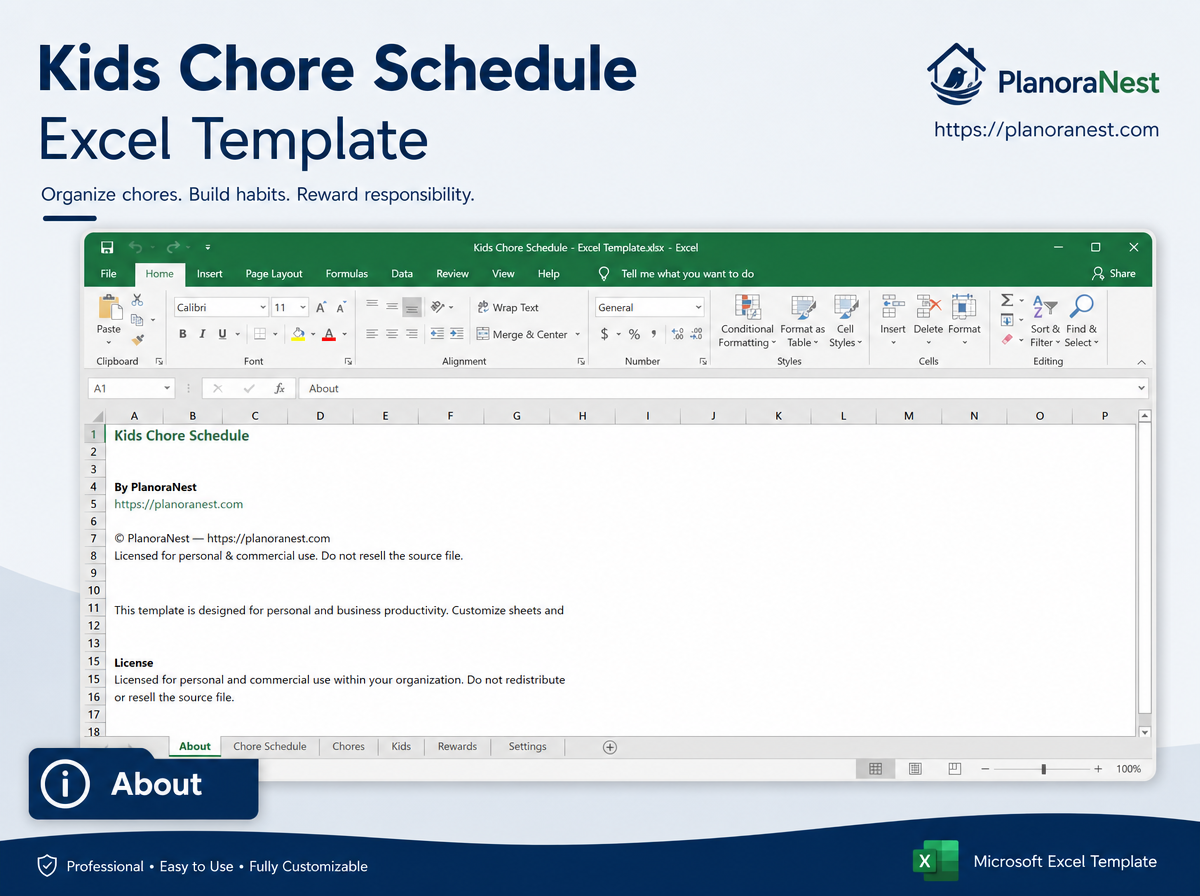Click the Paste clipboard icon
1200x896 pixels.
(109, 309)
